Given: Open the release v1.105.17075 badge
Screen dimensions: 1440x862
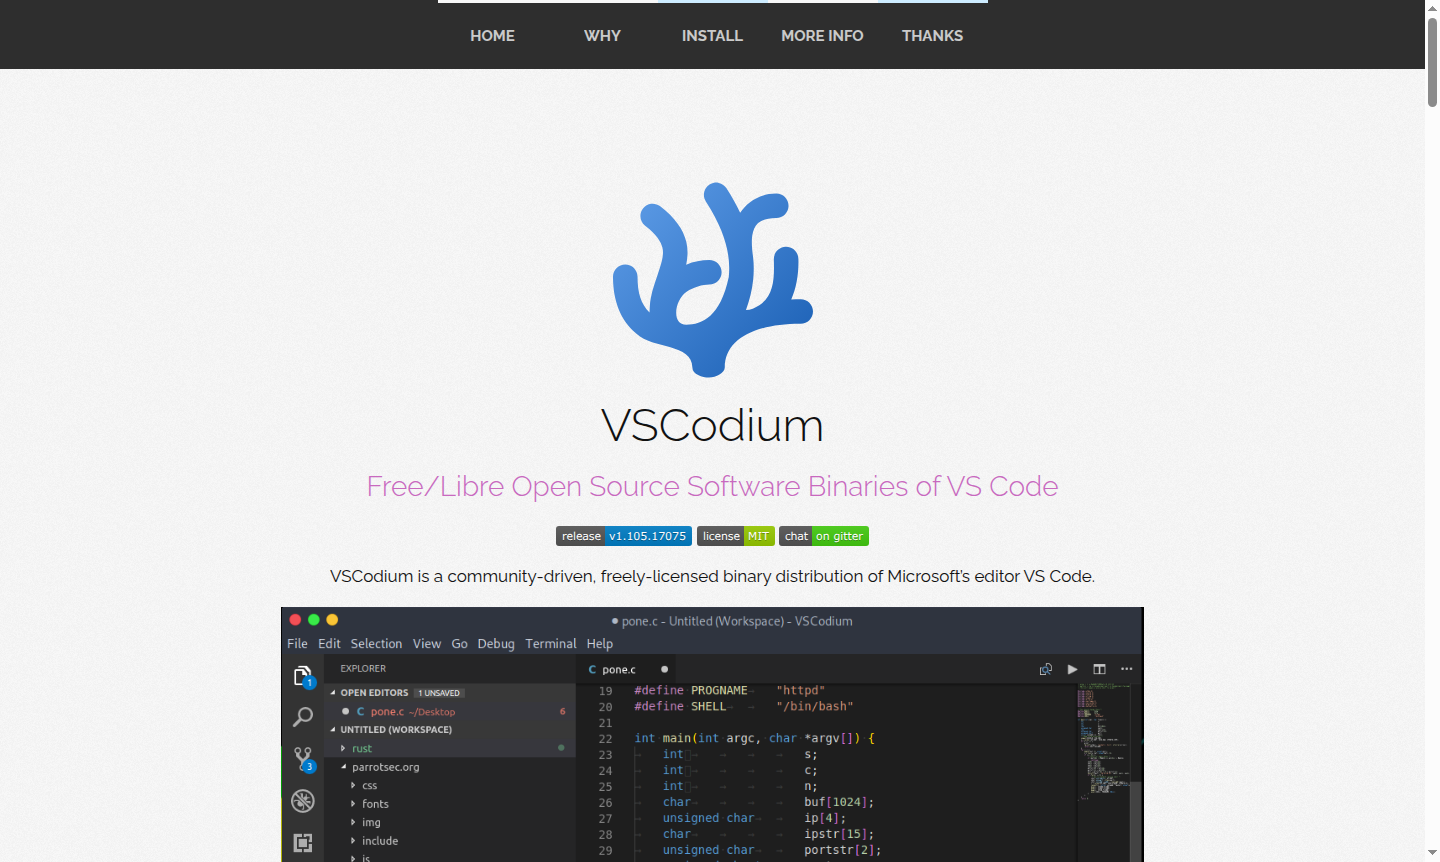Looking at the screenshot, I should [623, 536].
